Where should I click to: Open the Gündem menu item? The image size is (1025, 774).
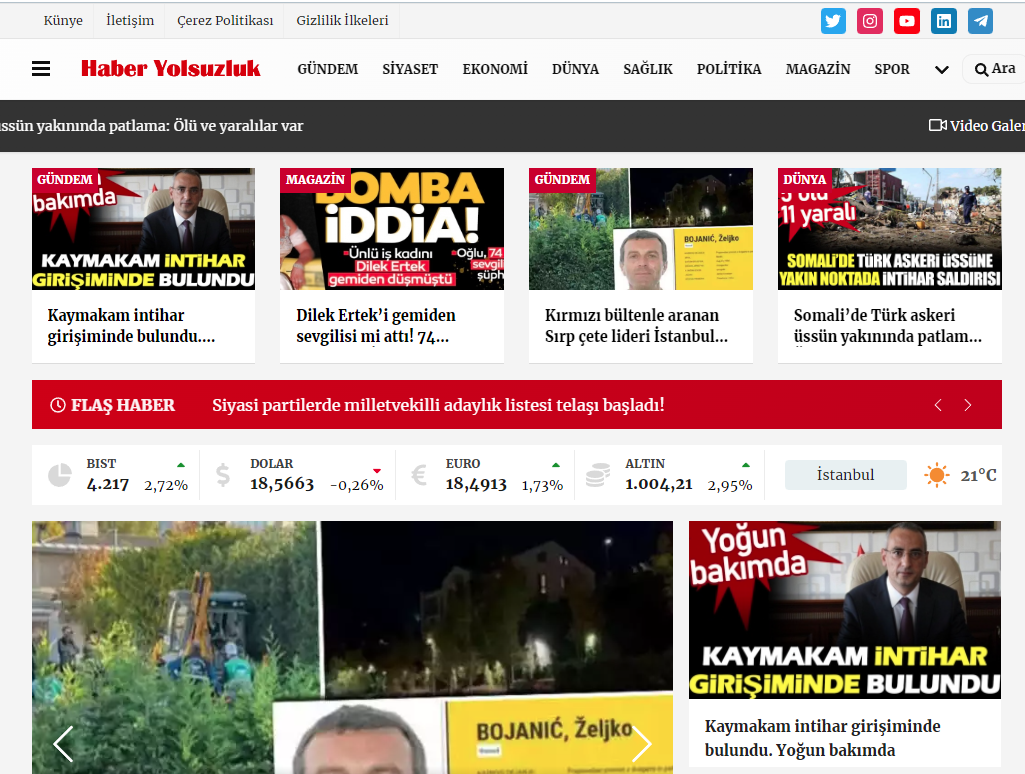pos(328,69)
